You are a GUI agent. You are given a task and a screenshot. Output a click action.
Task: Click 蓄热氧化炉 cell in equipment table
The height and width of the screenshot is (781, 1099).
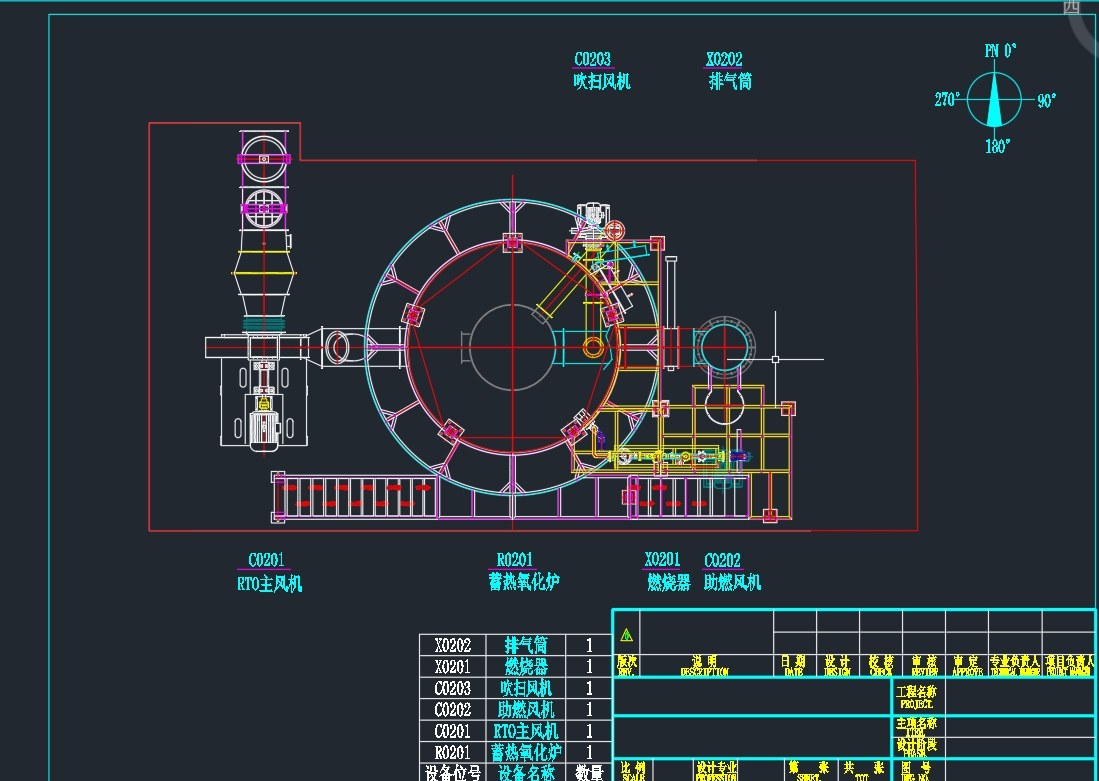tap(526, 752)
